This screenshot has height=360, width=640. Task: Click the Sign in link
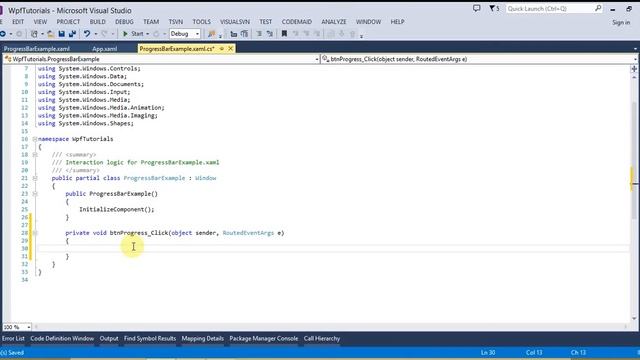coord(621,22)
